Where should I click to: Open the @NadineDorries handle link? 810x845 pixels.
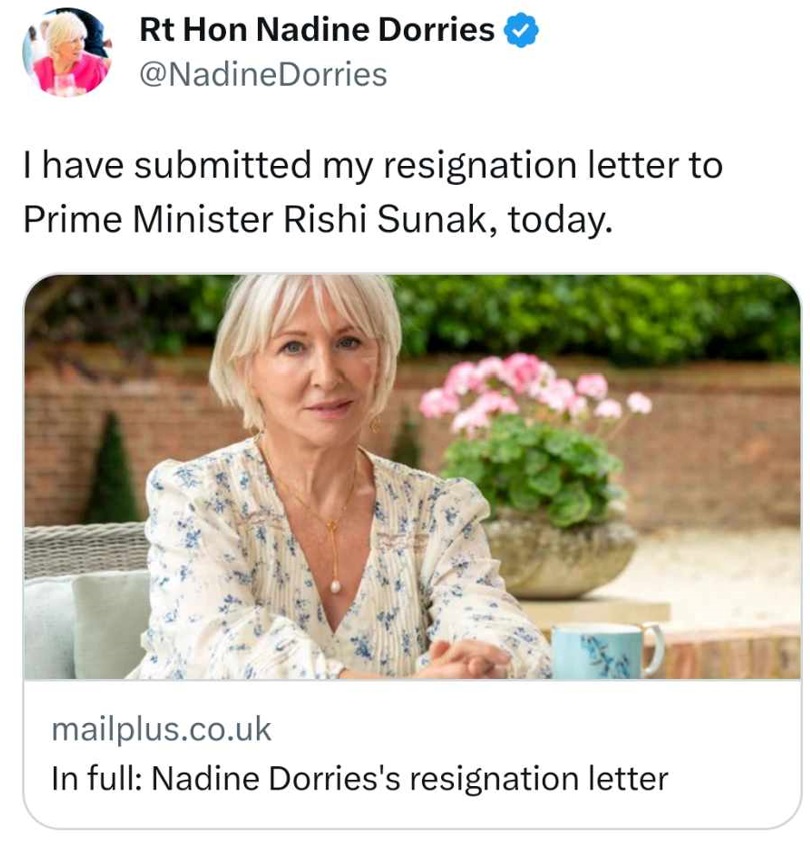coord(262,74)
